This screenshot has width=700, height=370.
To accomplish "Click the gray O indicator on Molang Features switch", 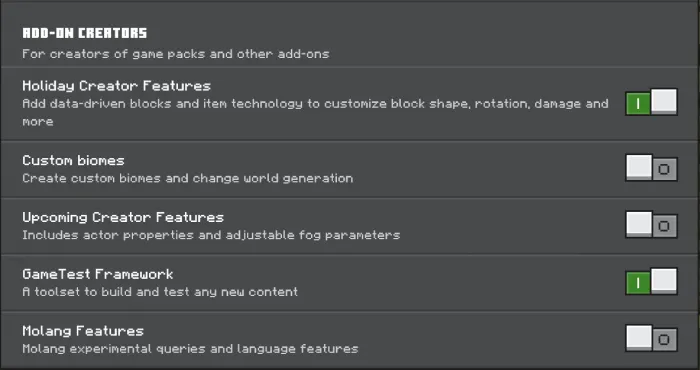I will pyautogui.click(x=664, y=340).
